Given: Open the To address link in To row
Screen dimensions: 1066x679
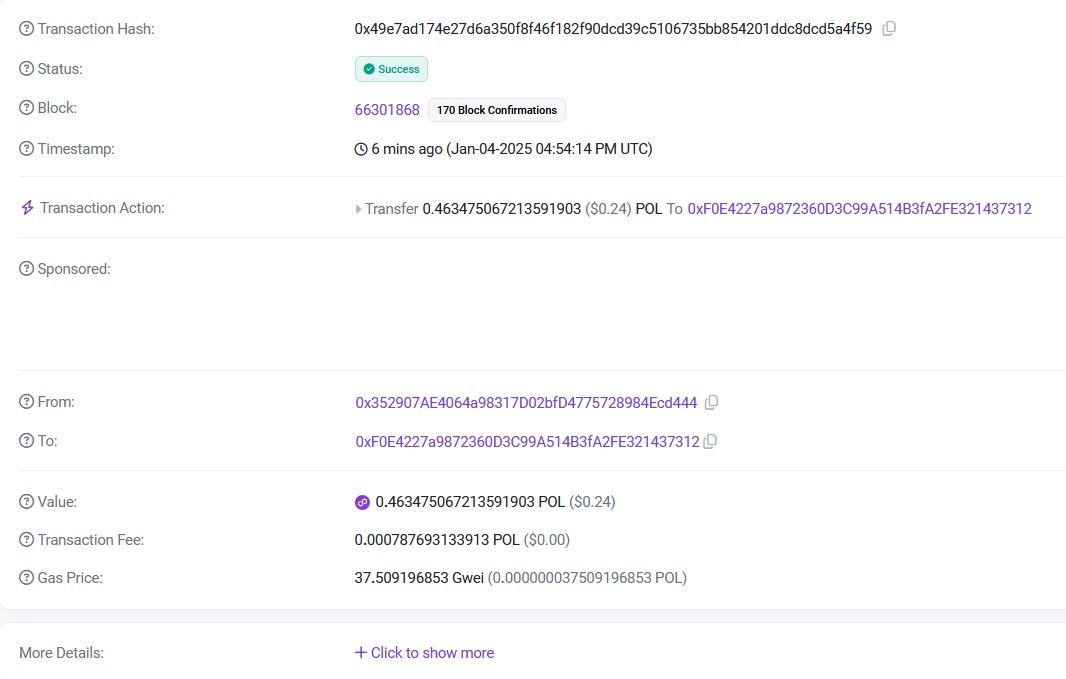Looking at the screenshot, I should 527,441.
